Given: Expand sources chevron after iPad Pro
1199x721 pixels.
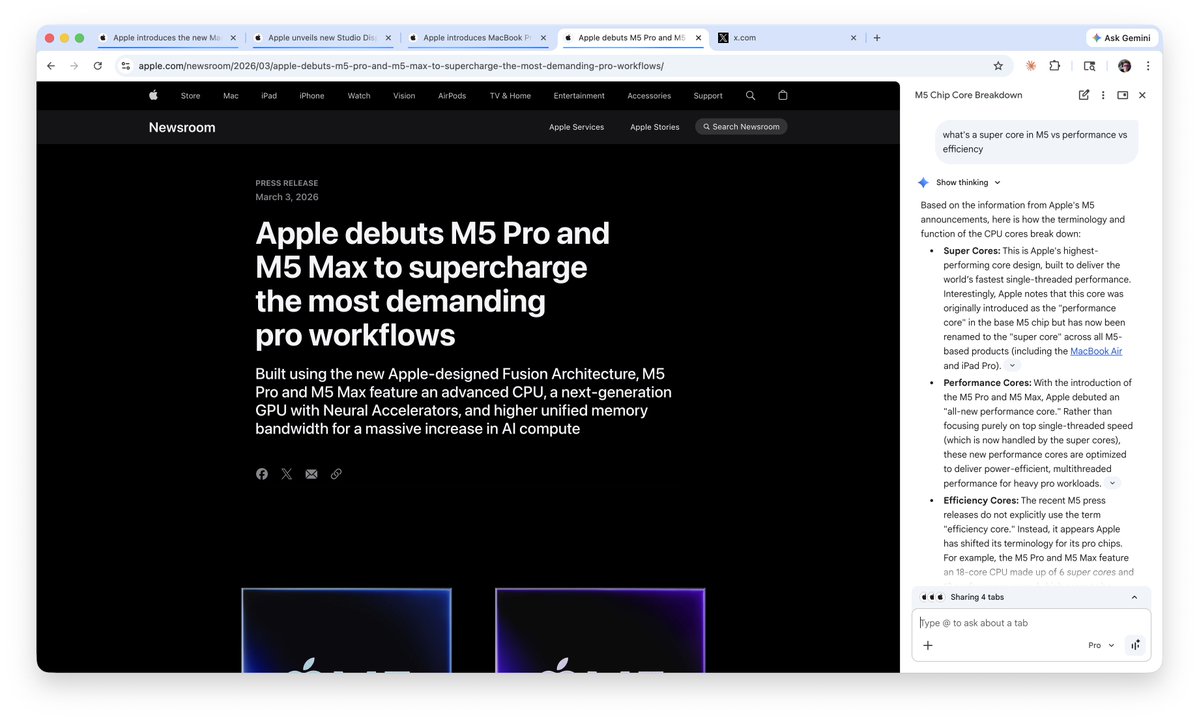Looking at the screenshot, I should (x=1012, y=365).
